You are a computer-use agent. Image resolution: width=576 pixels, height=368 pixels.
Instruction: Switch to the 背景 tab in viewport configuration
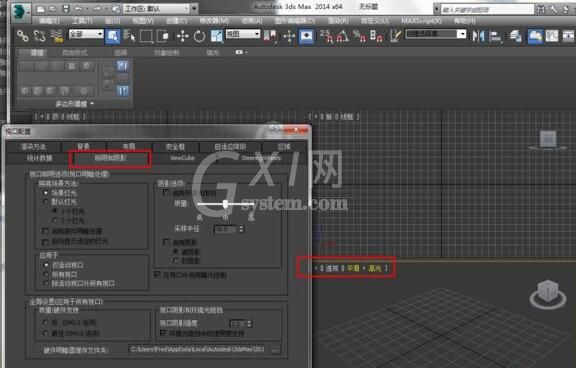pyautogui.click(x=84, y=147)
